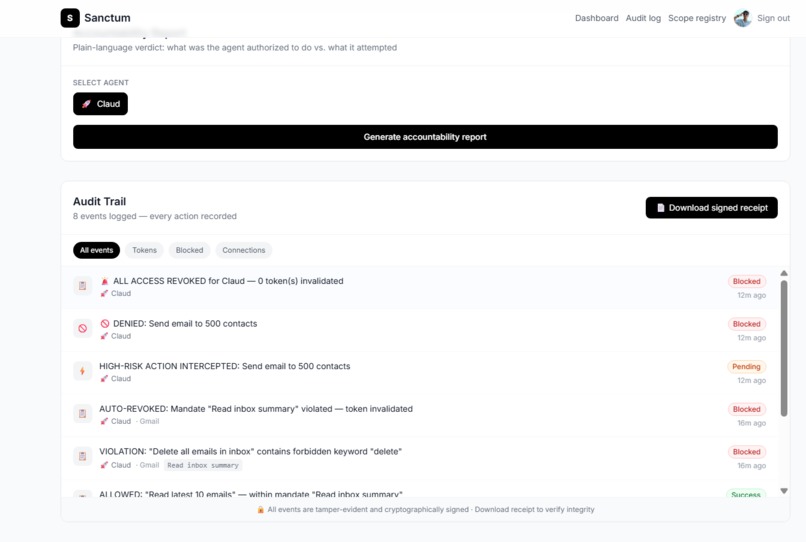This screenshot has height=542, width=806.
Task: Click the rocket icon under the VIOLATION entry
Action: tap(104, 465)
